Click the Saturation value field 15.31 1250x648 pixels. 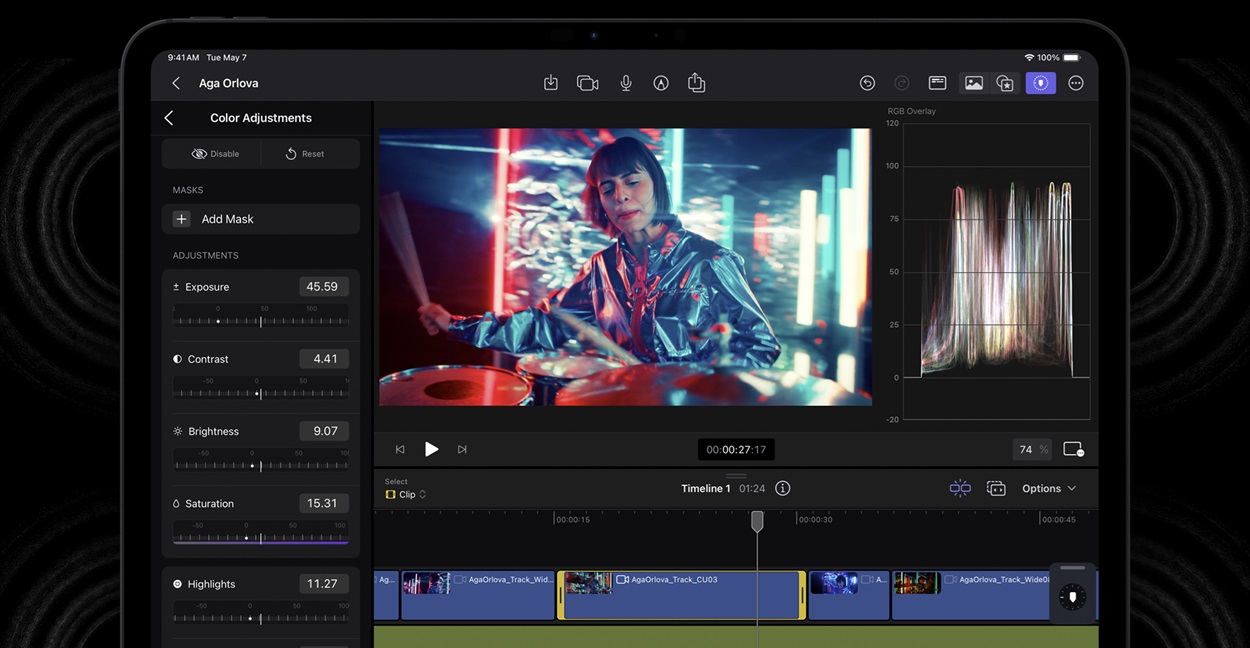coord(324,503)
